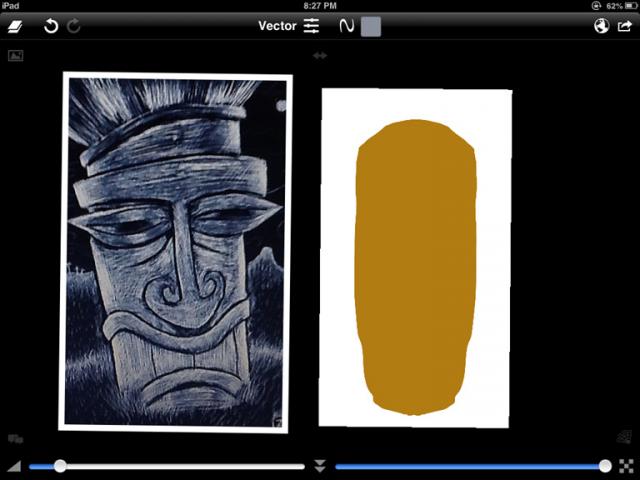This screenshot has width=640, height=480.
Task: Tap the grayed-out redo arrow
Action: coord(74,26)
